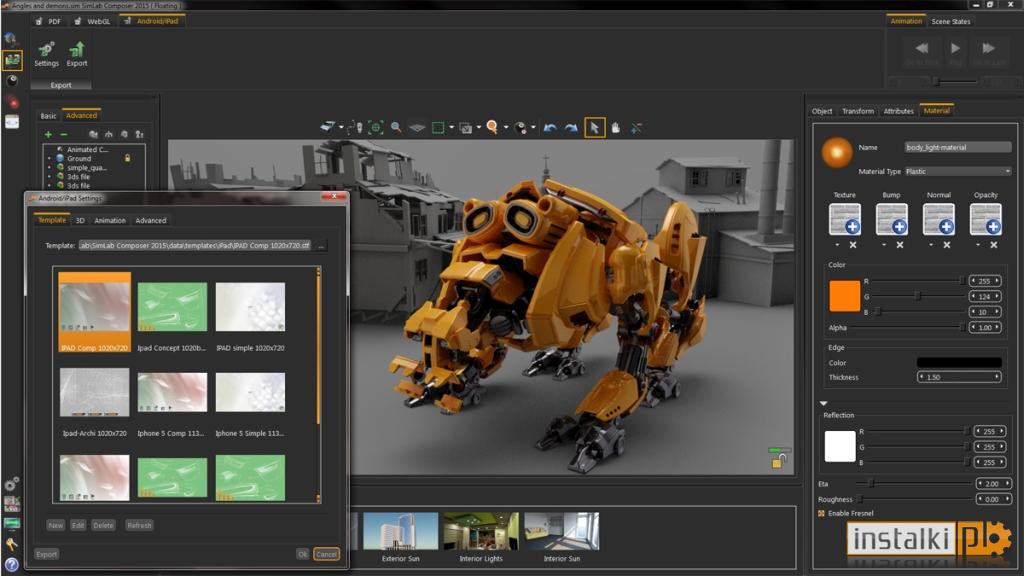Click the Ok button in settings dialog
The image size is (1024, 576).
coord(302,554)
